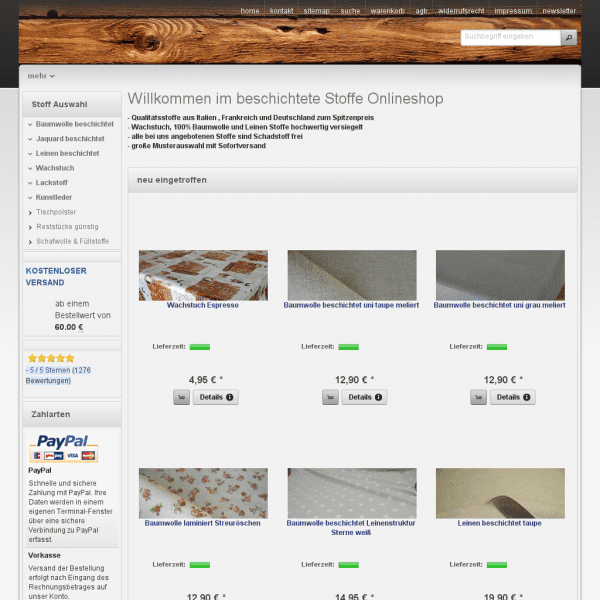Select Wachstuch category text
Viewport: 600px width, 600px height.
click(55, 168)
